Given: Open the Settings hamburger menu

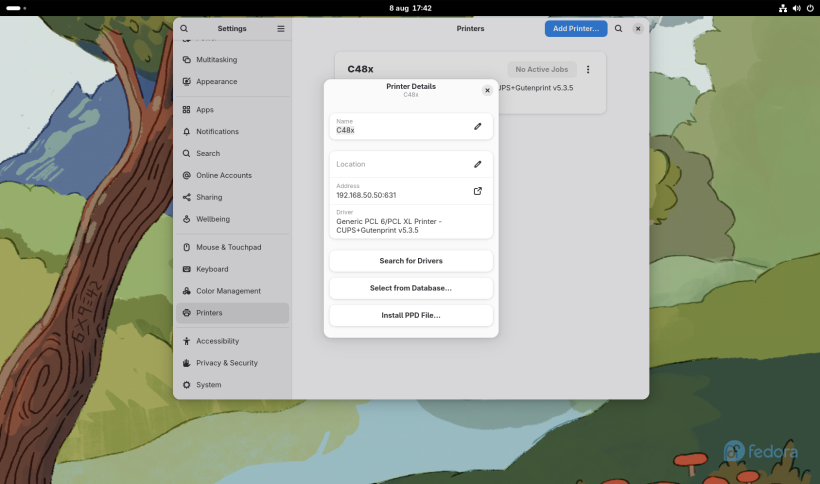Looking at the screenshot, I should click(281, 29).
